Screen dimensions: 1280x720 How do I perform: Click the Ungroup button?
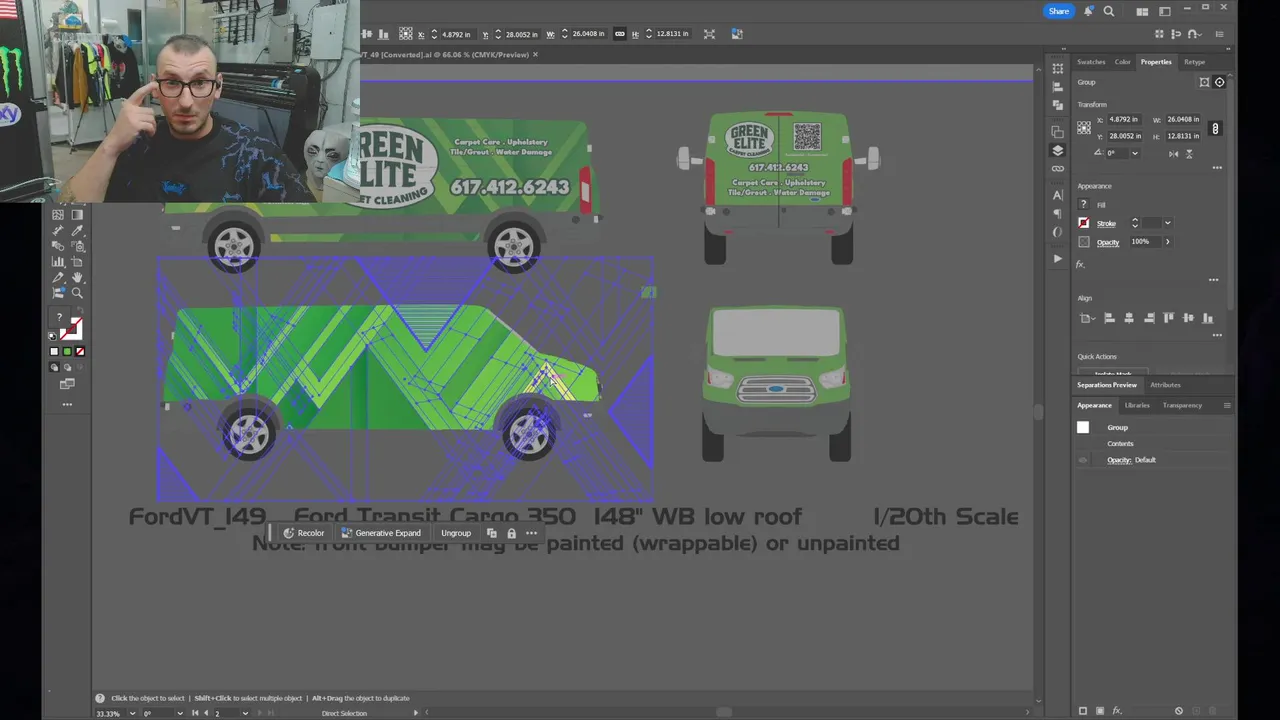(456, 533)
